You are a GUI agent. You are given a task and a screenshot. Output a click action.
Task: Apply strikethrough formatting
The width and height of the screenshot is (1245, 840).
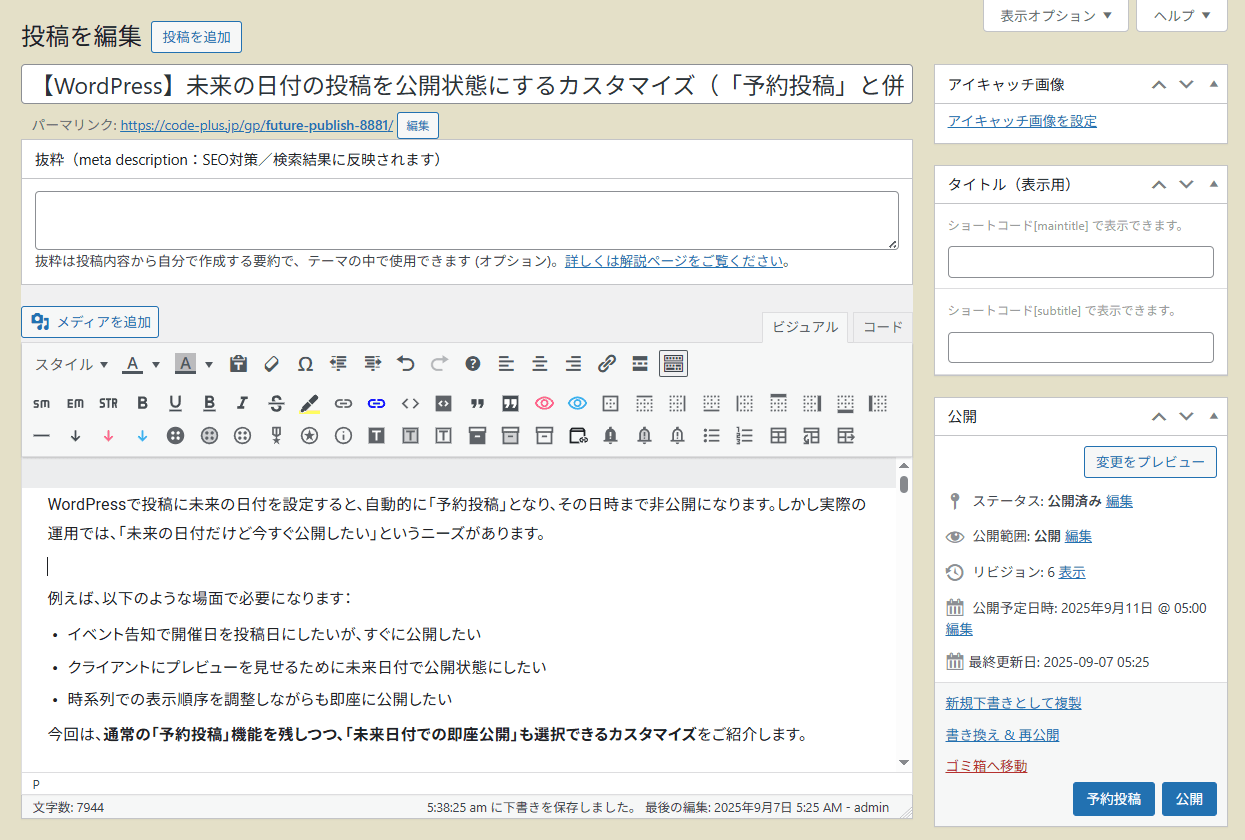point(276,404)
